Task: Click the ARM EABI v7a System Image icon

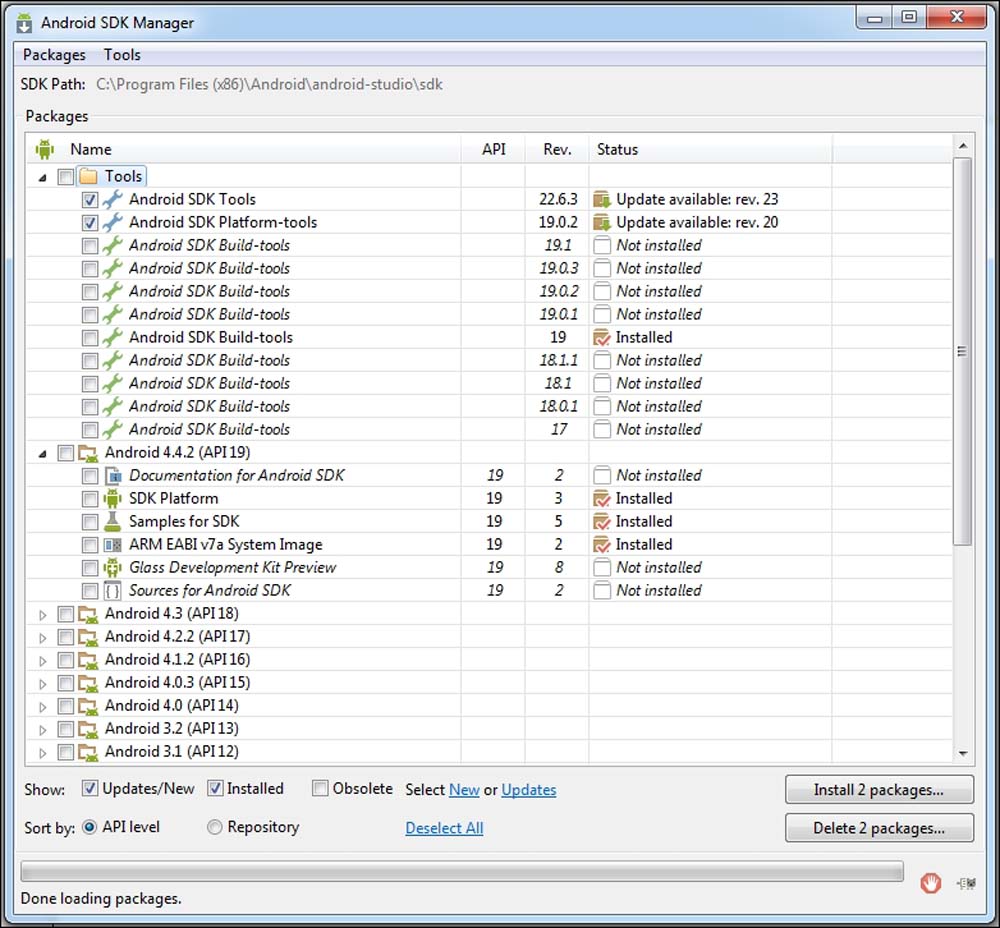Action: pyautogui.click(x=113, y=544)
